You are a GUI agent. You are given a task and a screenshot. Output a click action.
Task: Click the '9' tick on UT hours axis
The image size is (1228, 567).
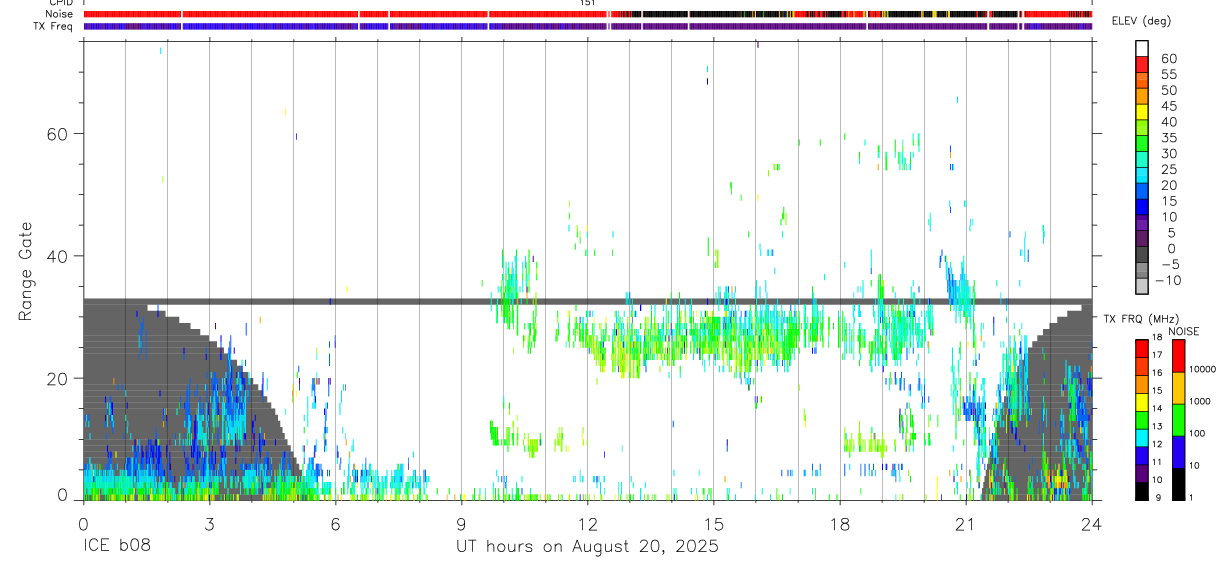click(x=461, y=523)
